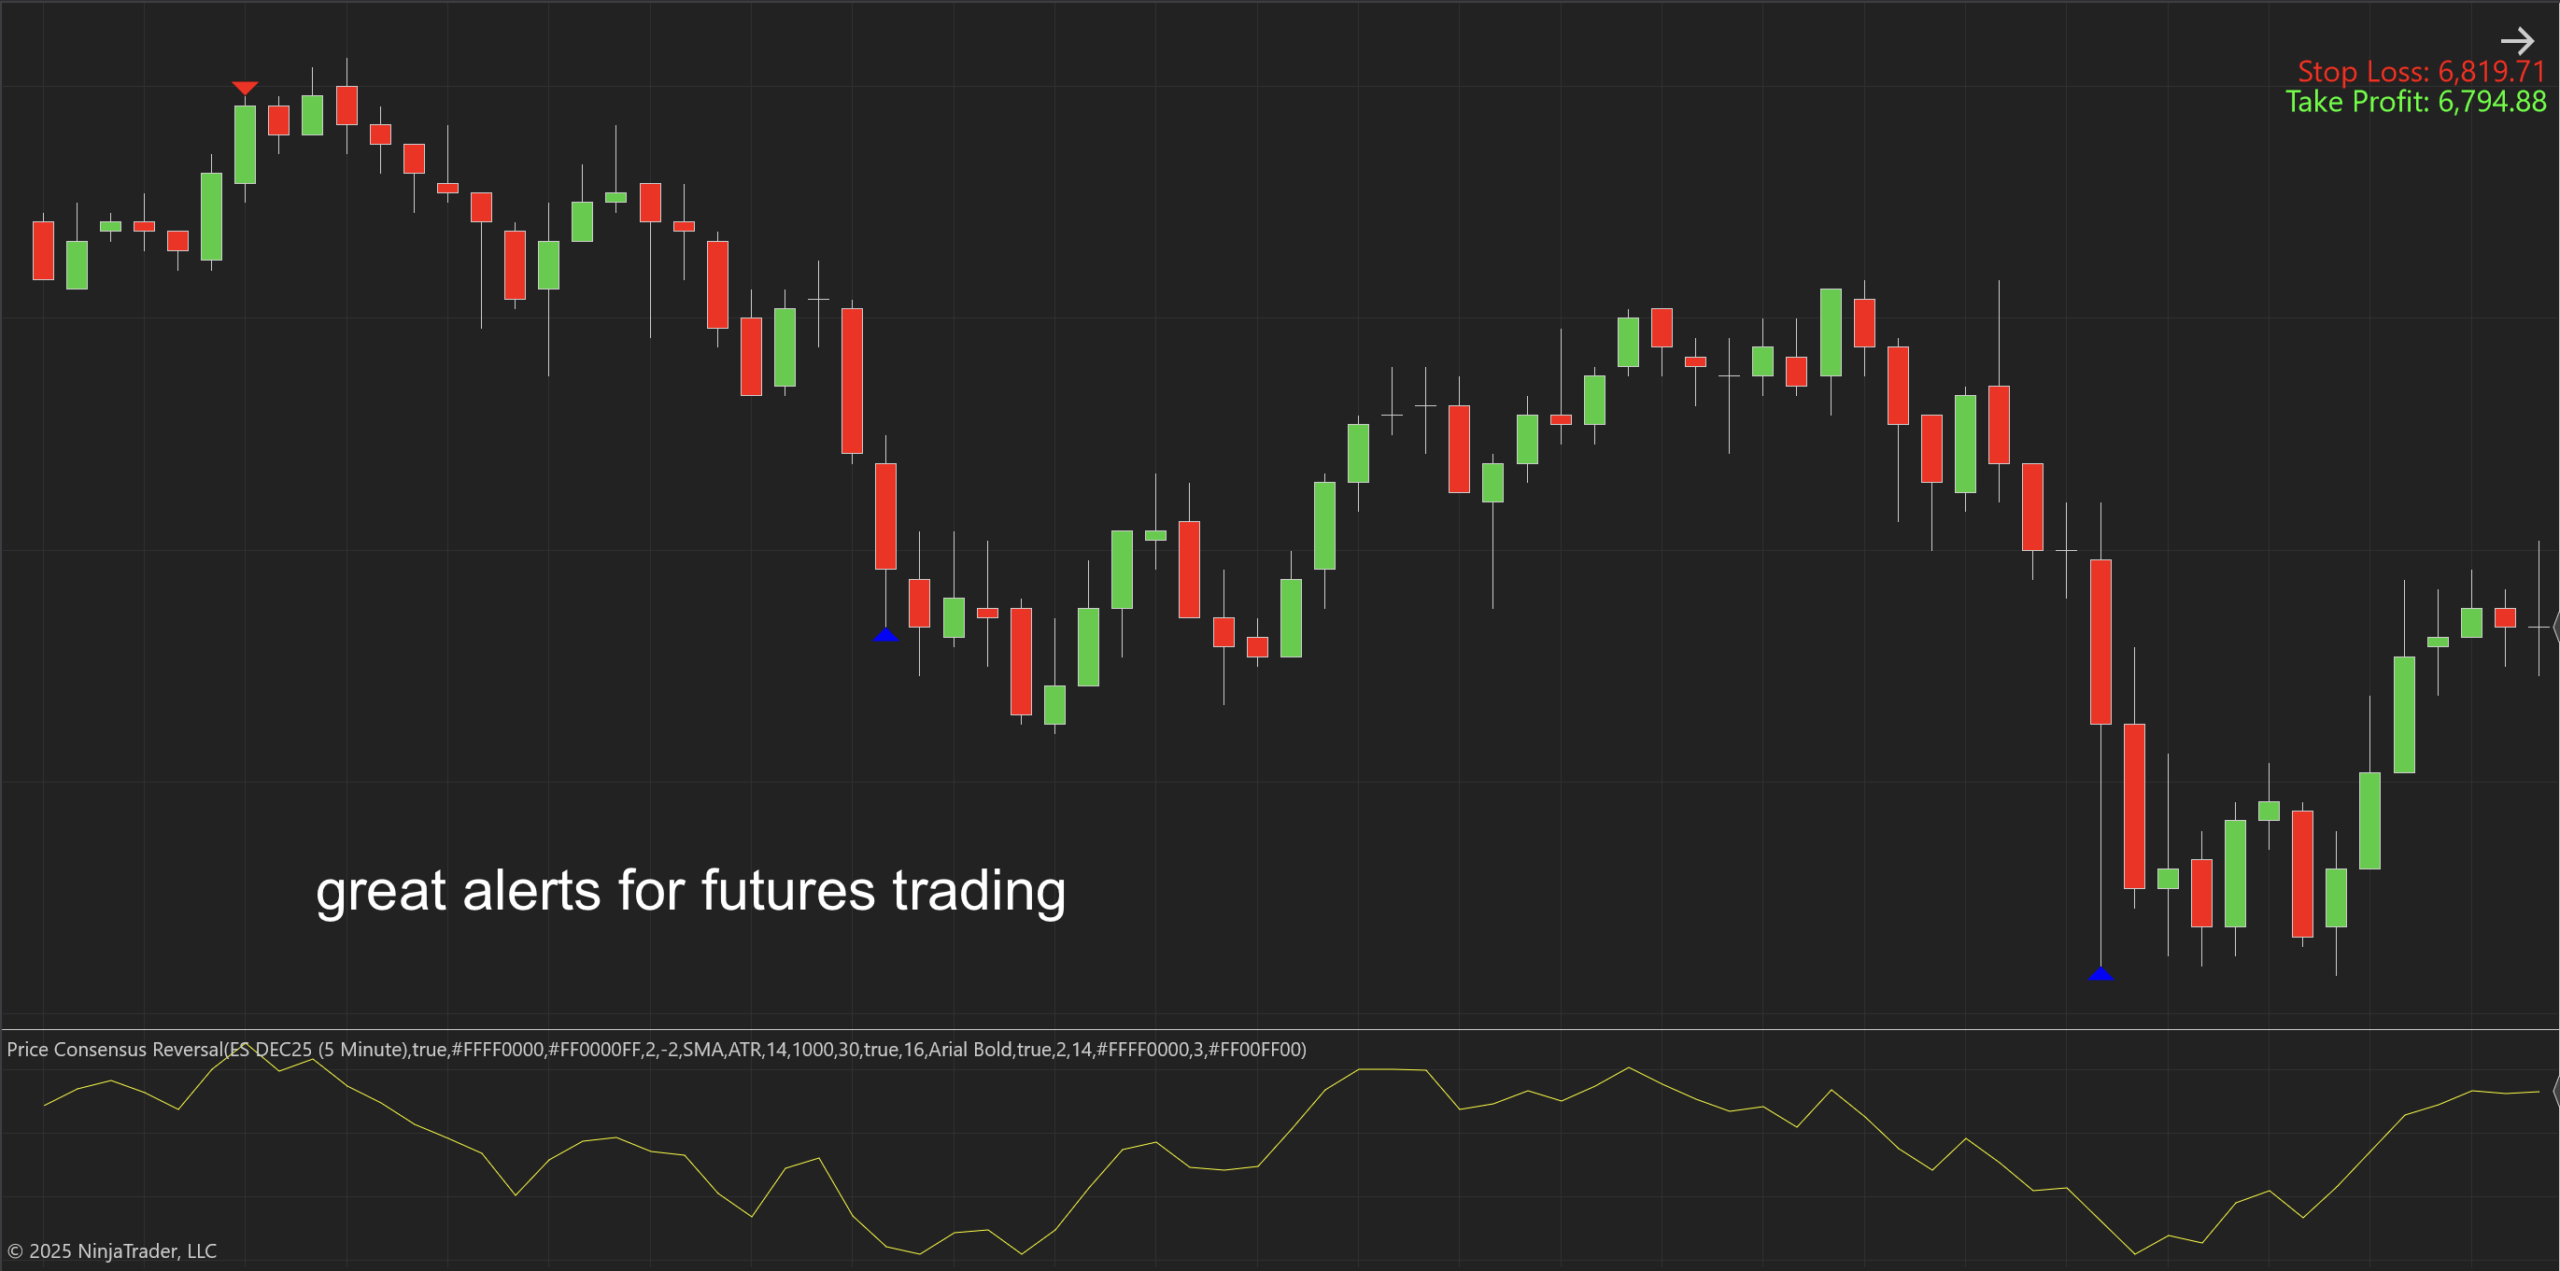Click the last doji candle at the chart's right edge
Viewport: 2560px width, 1271px height.
(2538, 627)
